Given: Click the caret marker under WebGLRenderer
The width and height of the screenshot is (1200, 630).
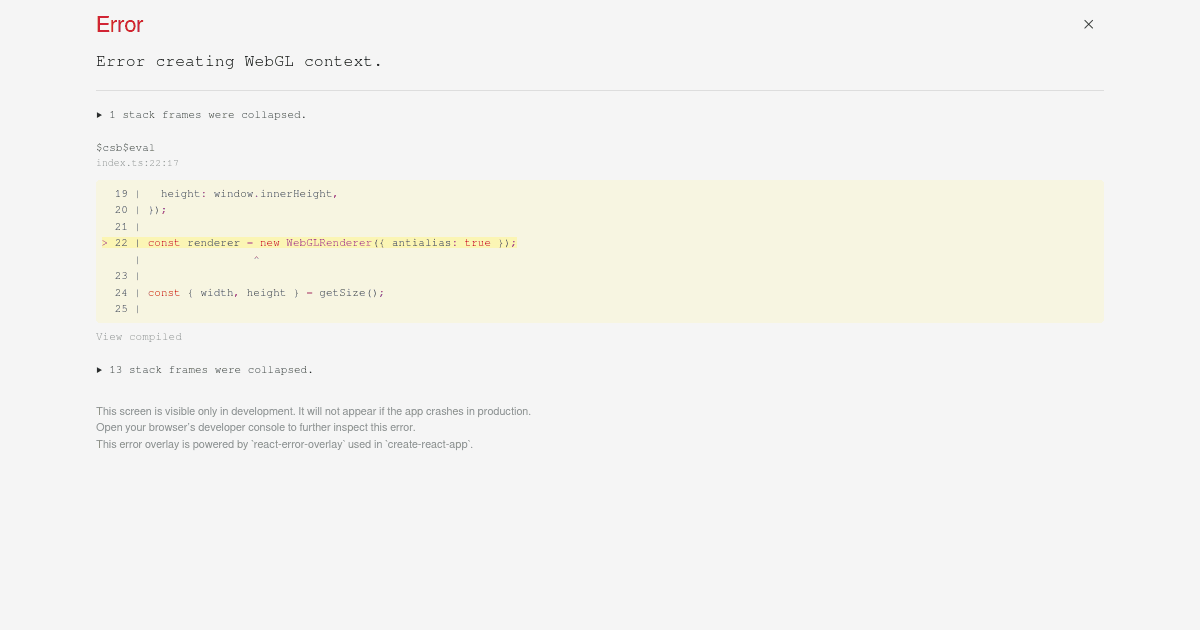Looking at the screenshot, I should [x=256, y=259].
